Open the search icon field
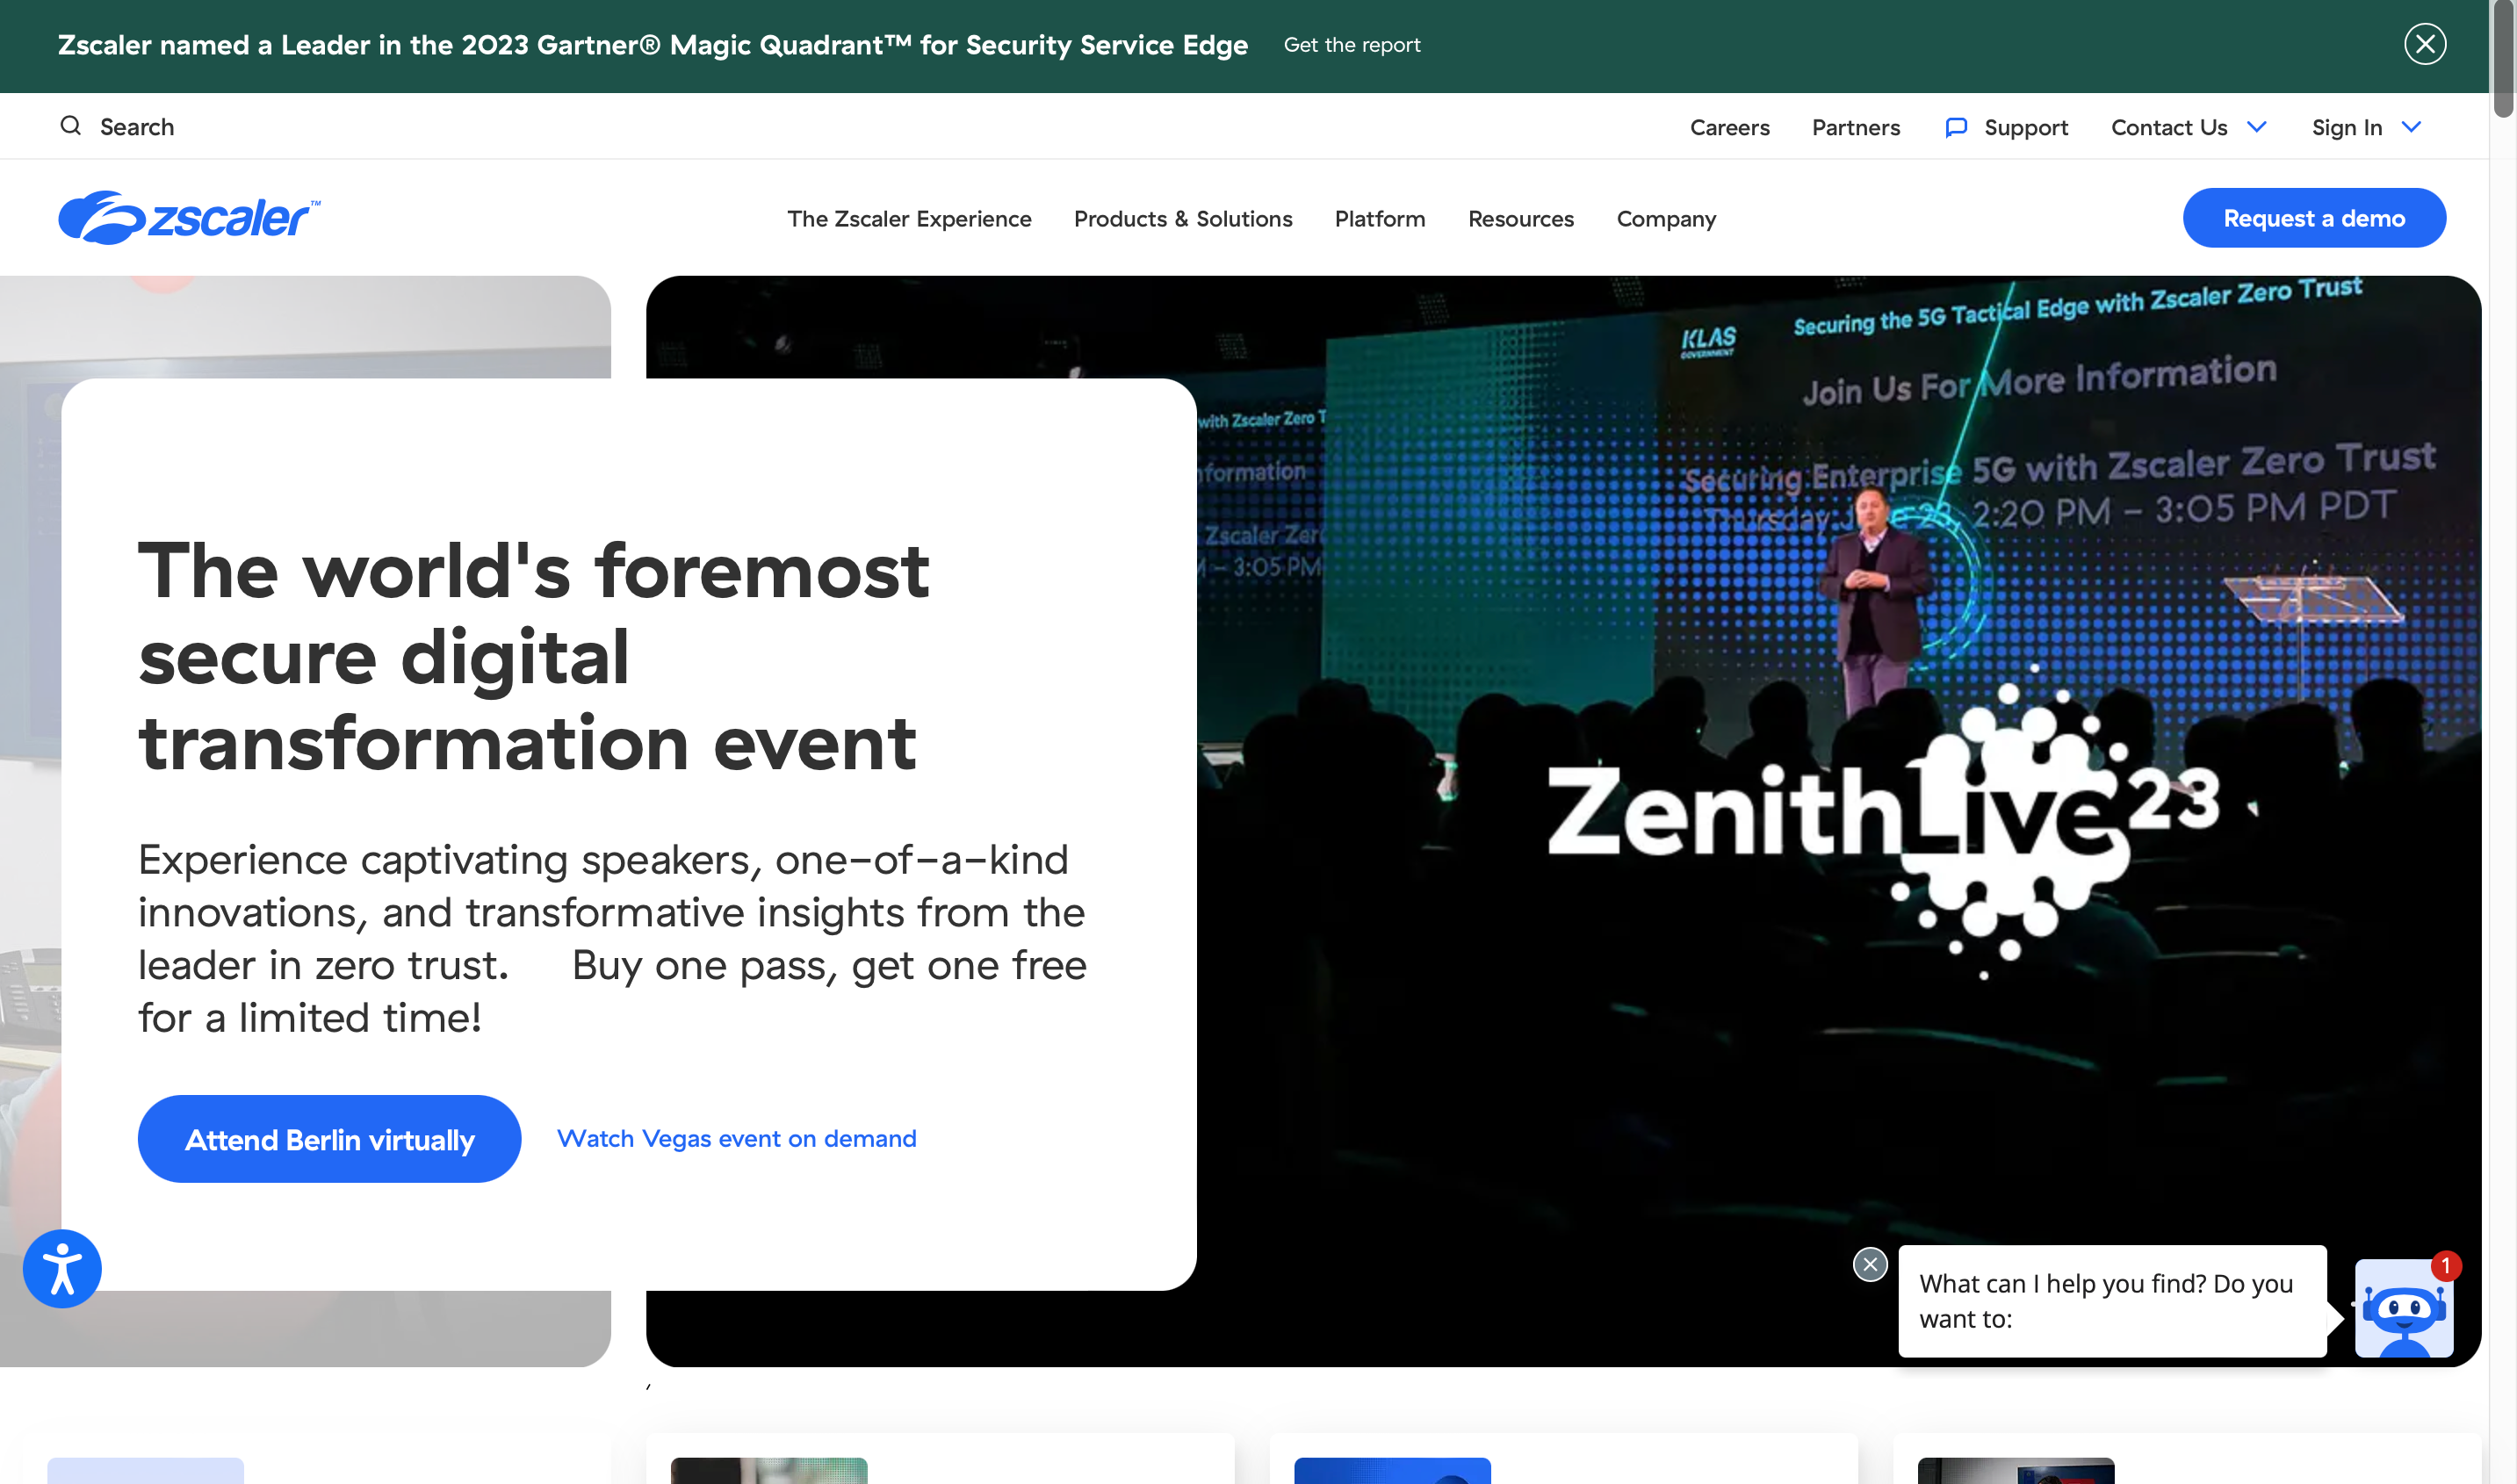The width and height of the screenshot is (2517, 1484). click(x=70, y=126)
